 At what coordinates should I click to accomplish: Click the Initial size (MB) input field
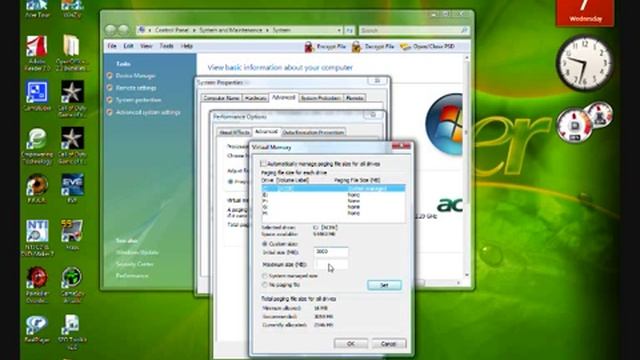331,252
